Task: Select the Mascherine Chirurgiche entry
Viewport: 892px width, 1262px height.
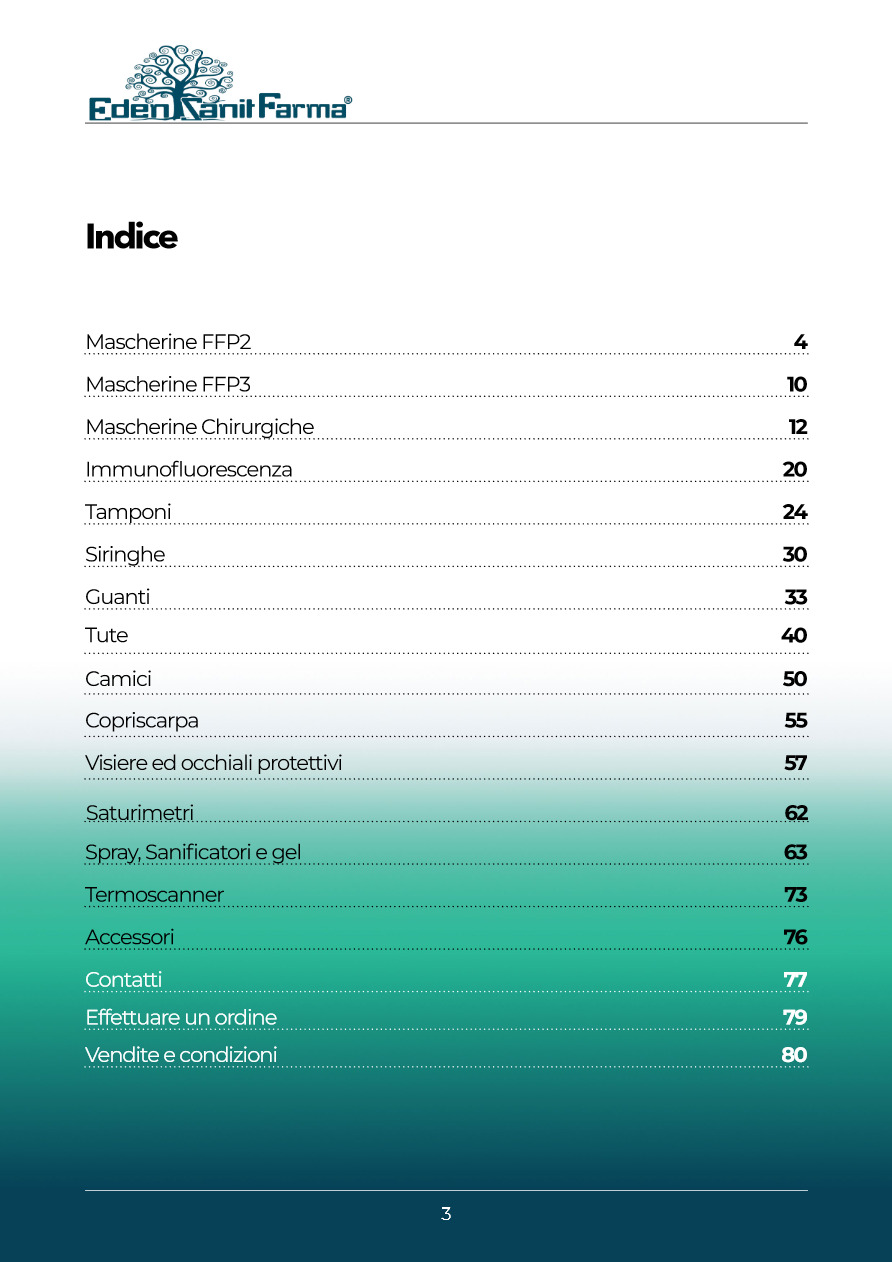Action: click(199, 427)
